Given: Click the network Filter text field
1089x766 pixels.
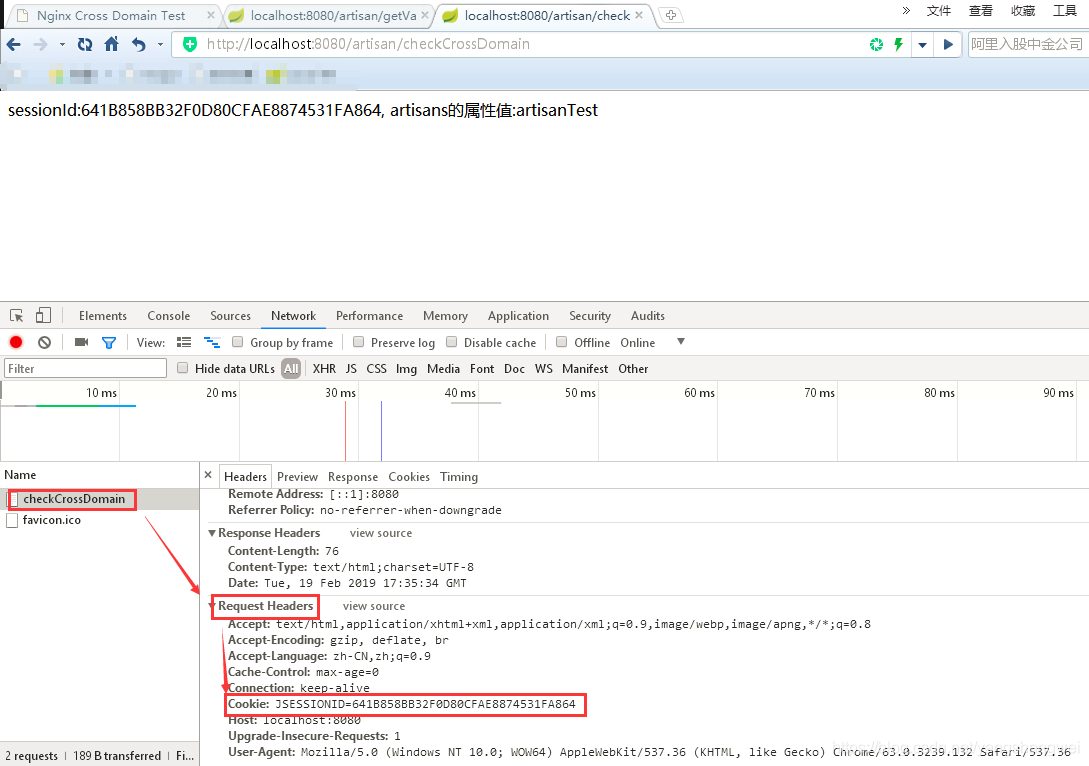Looking at the screenshot, I should 85,369.
